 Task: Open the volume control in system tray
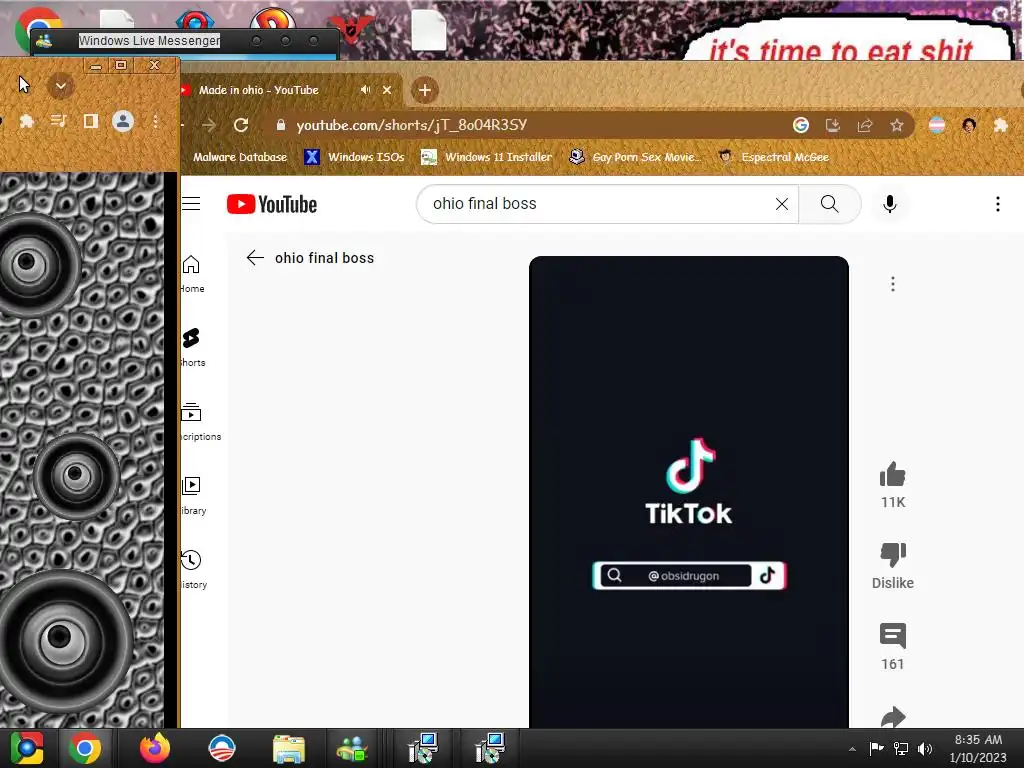coord(925,748)
